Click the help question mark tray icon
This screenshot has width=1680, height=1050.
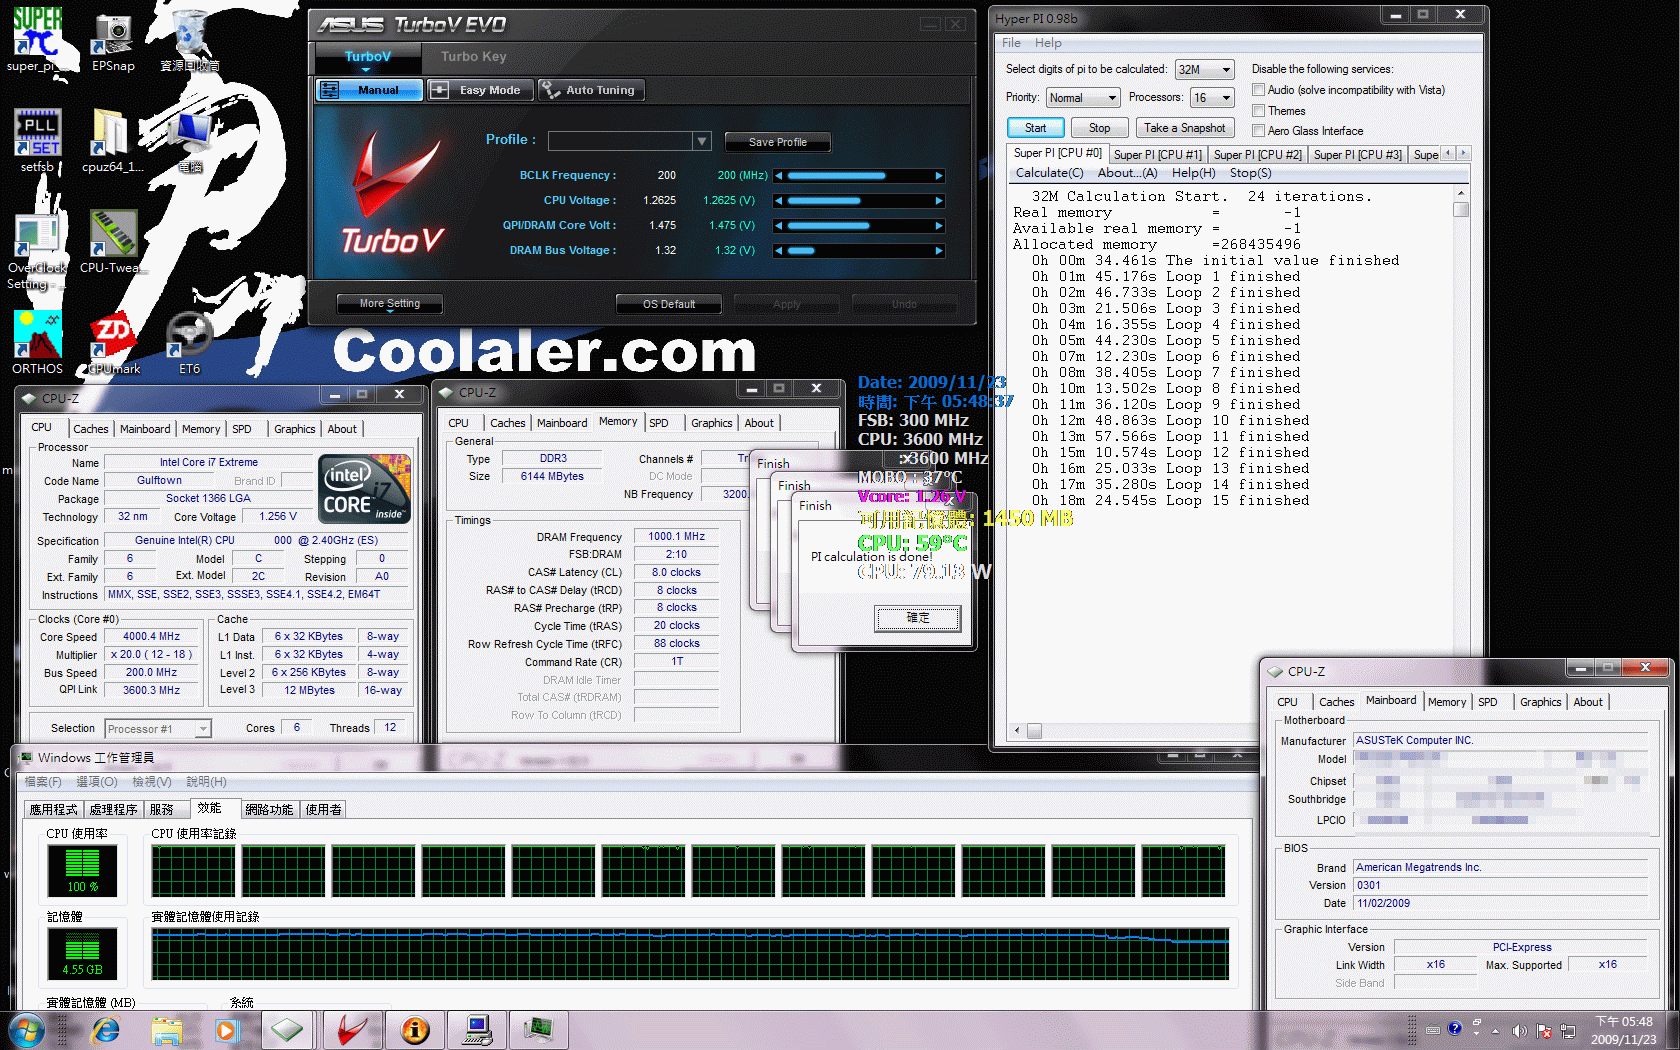pyautogui.click(x=1455, y=1029)
